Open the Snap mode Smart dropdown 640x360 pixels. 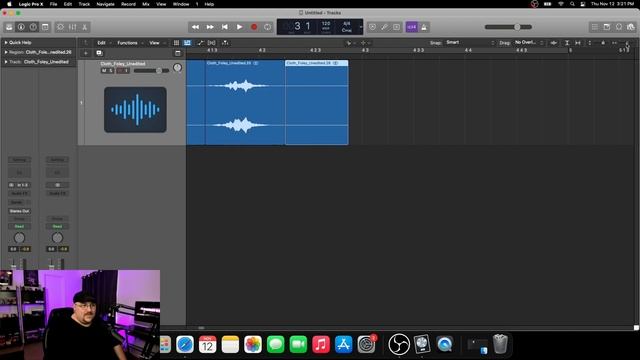[x=470, y=42]
